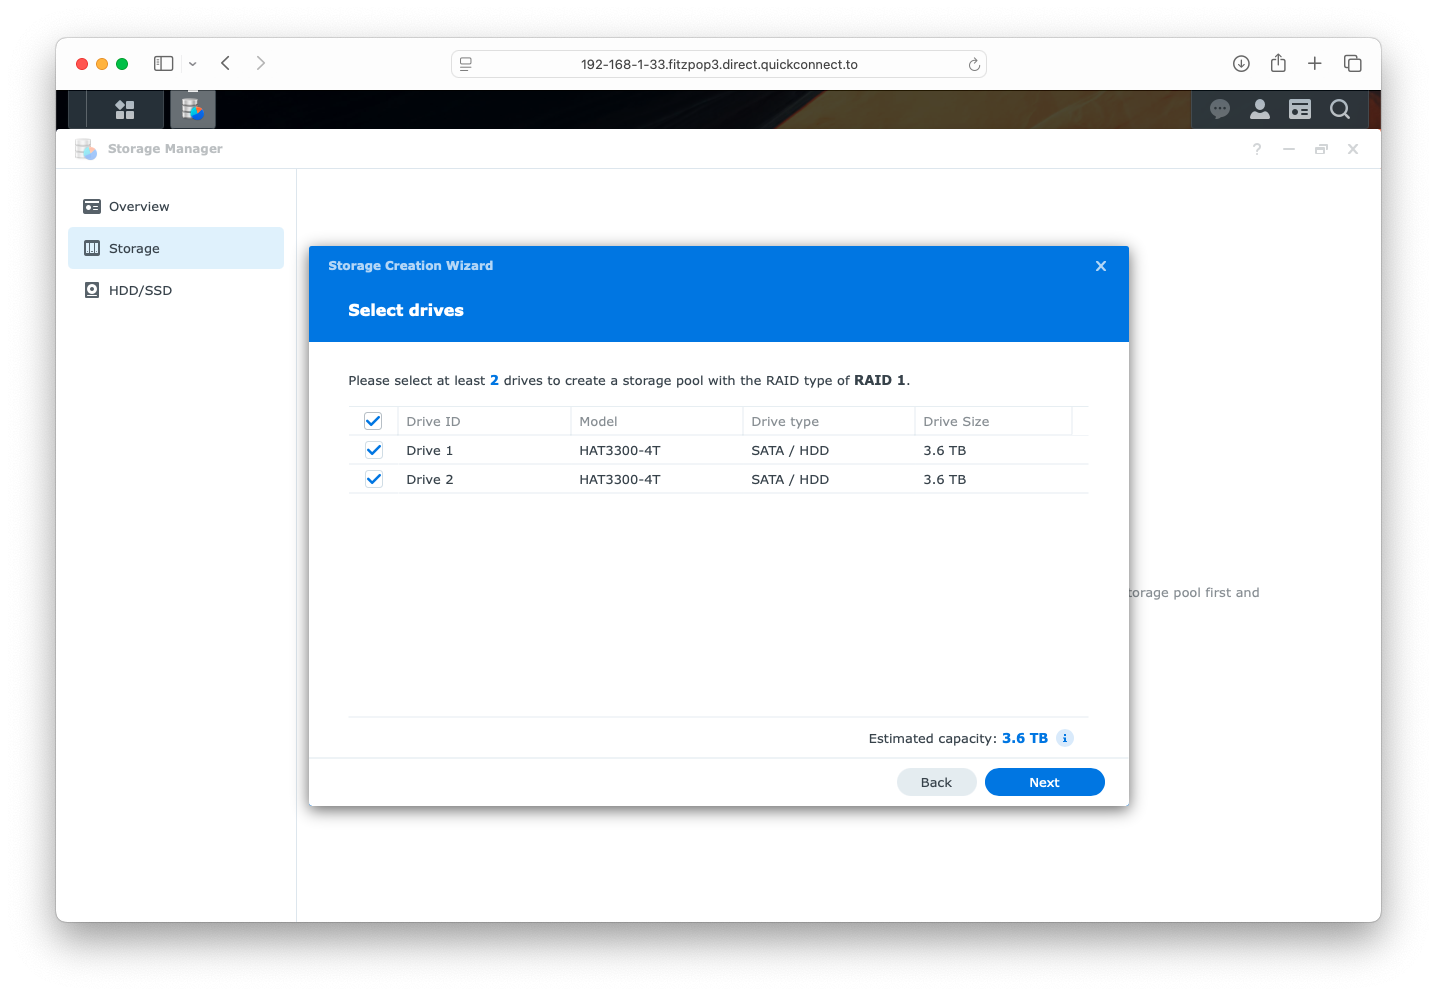
Task: Click the Storage Manager help question mark
Action: [1257, 149]
